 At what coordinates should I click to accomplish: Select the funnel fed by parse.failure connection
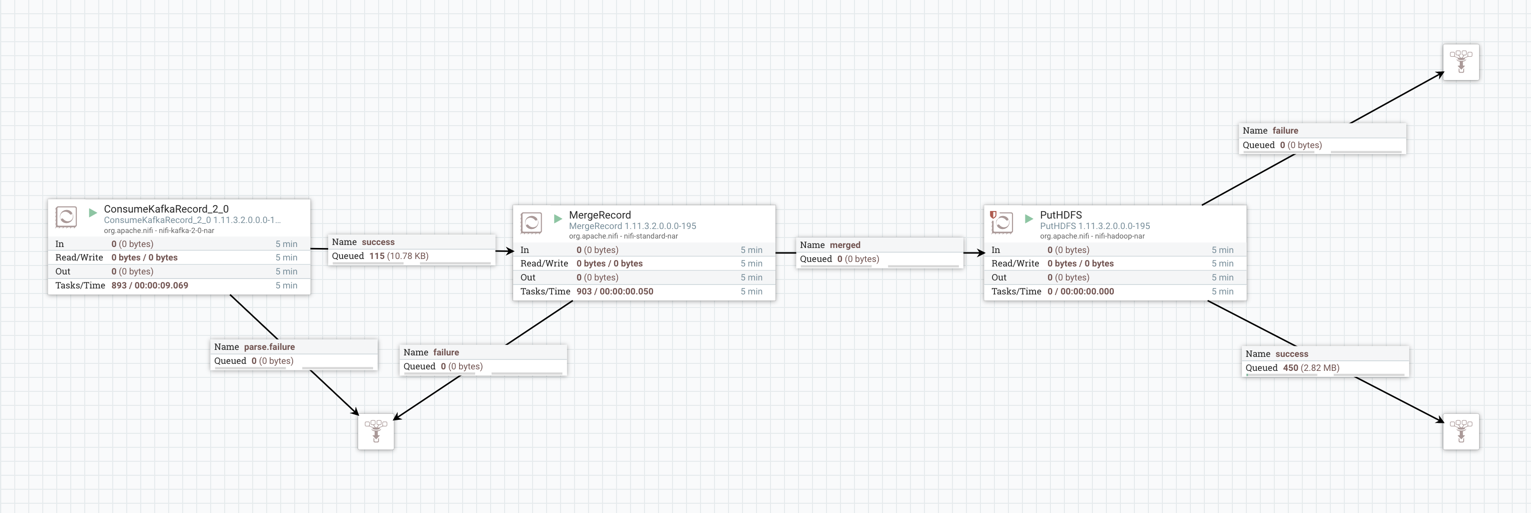(376, 431)
